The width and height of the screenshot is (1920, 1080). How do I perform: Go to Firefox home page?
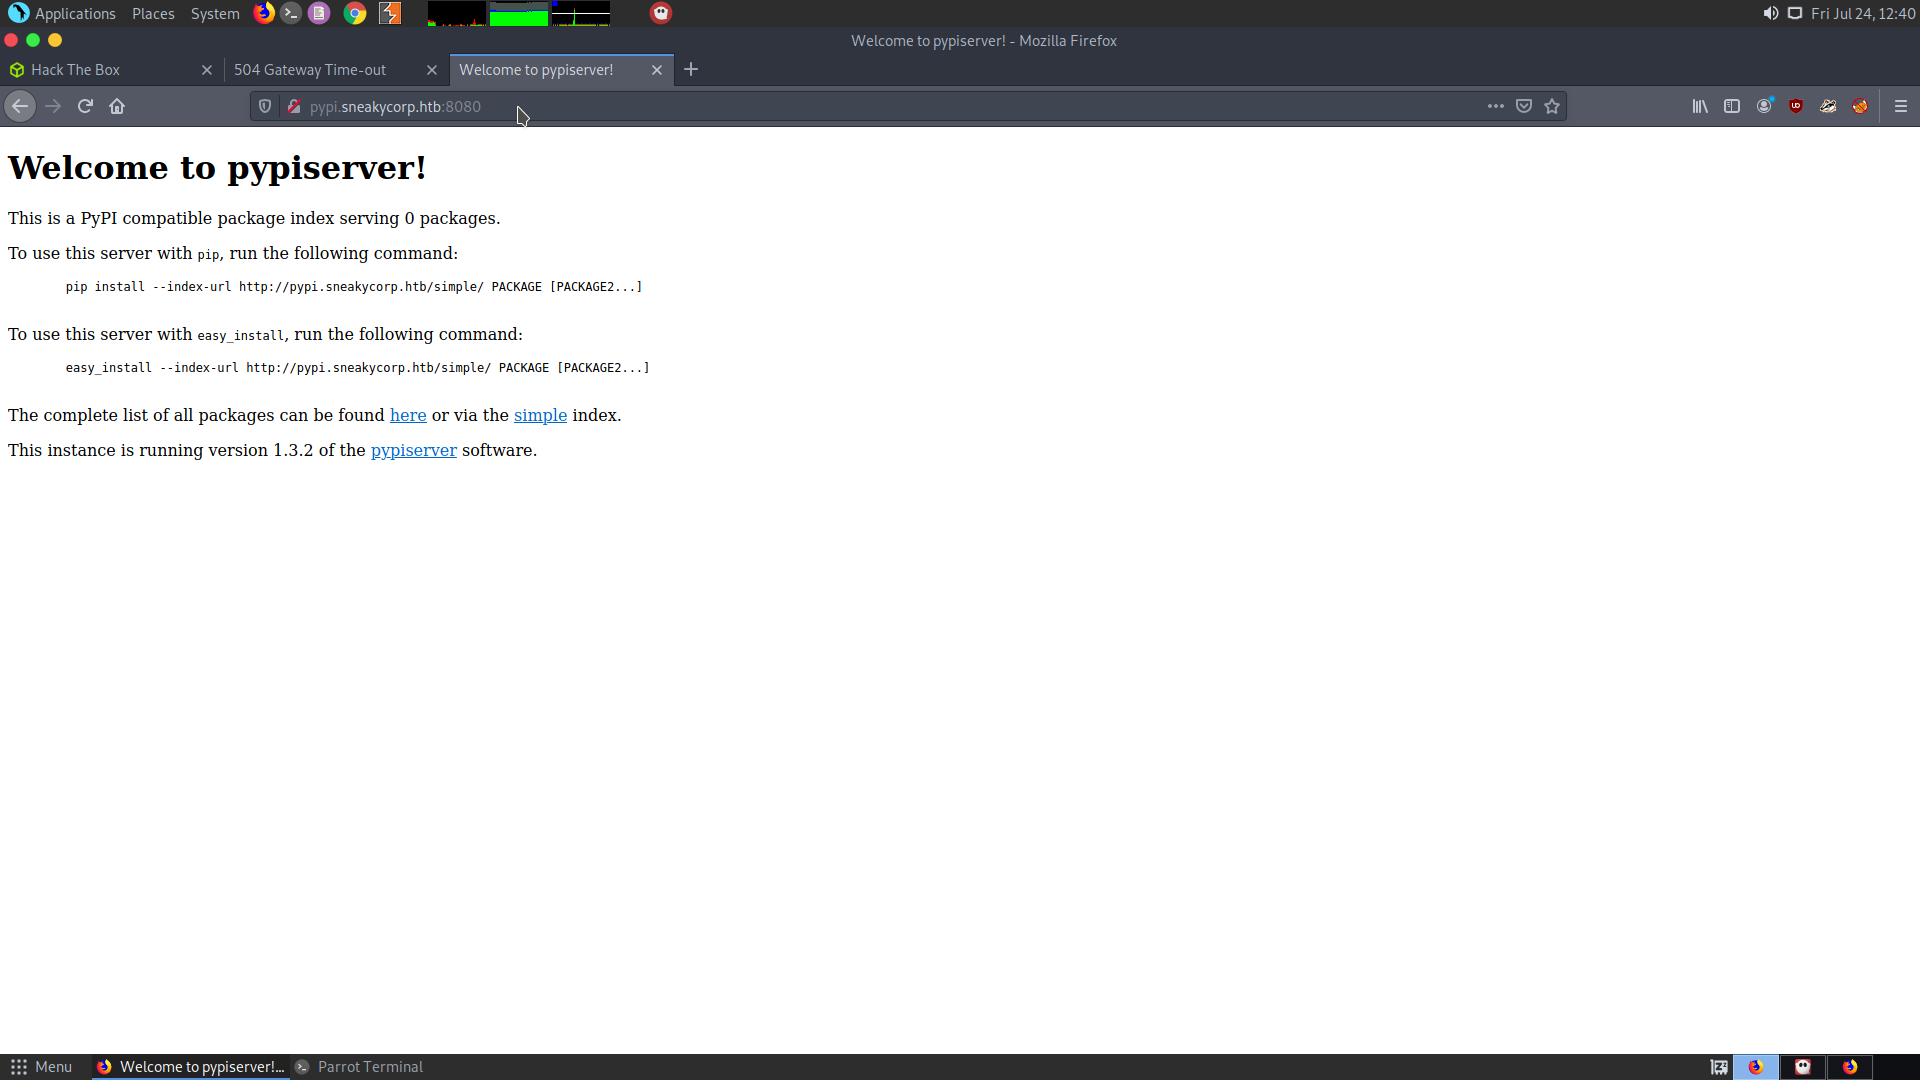tap(117, 106)
